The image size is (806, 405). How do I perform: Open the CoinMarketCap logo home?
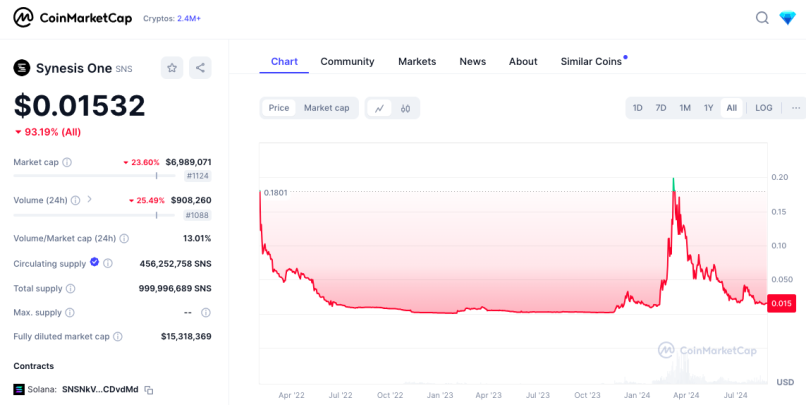pyautogui.click(x=72, y=18)
